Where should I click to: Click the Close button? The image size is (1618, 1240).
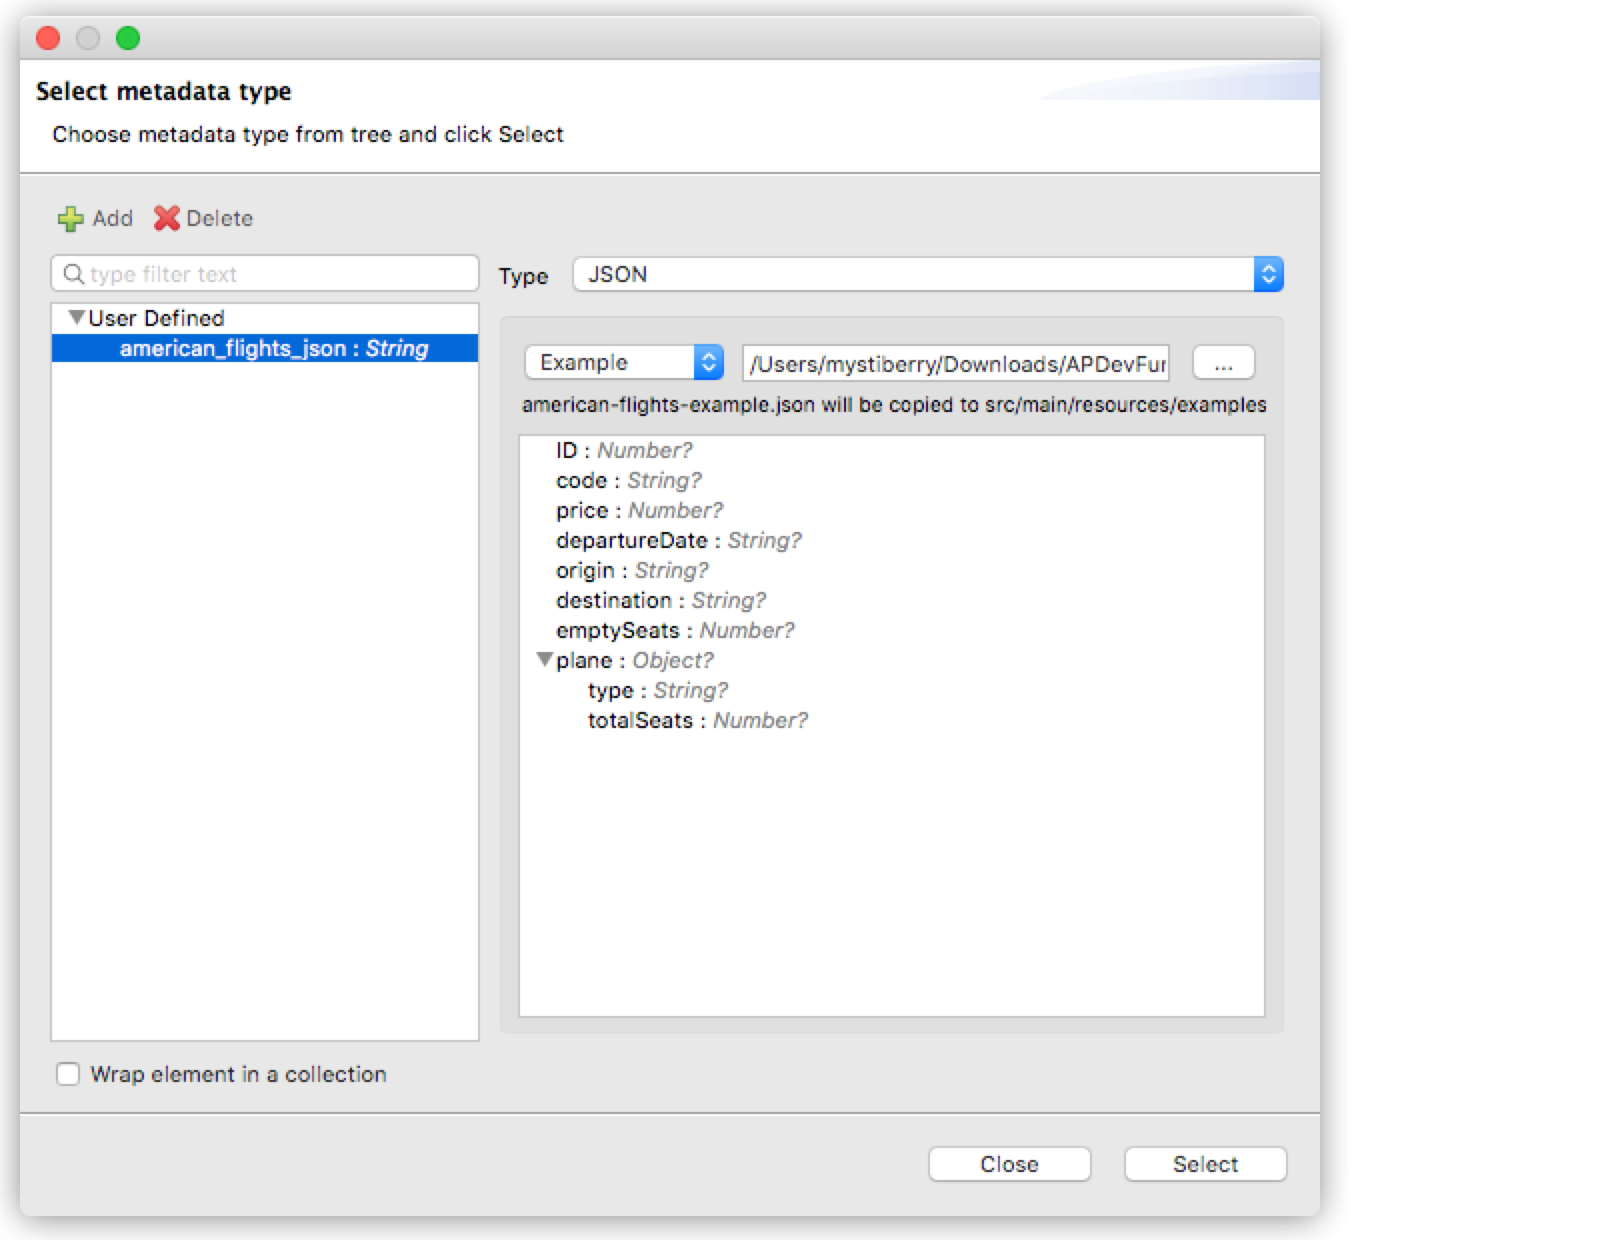point(1009,1163)
